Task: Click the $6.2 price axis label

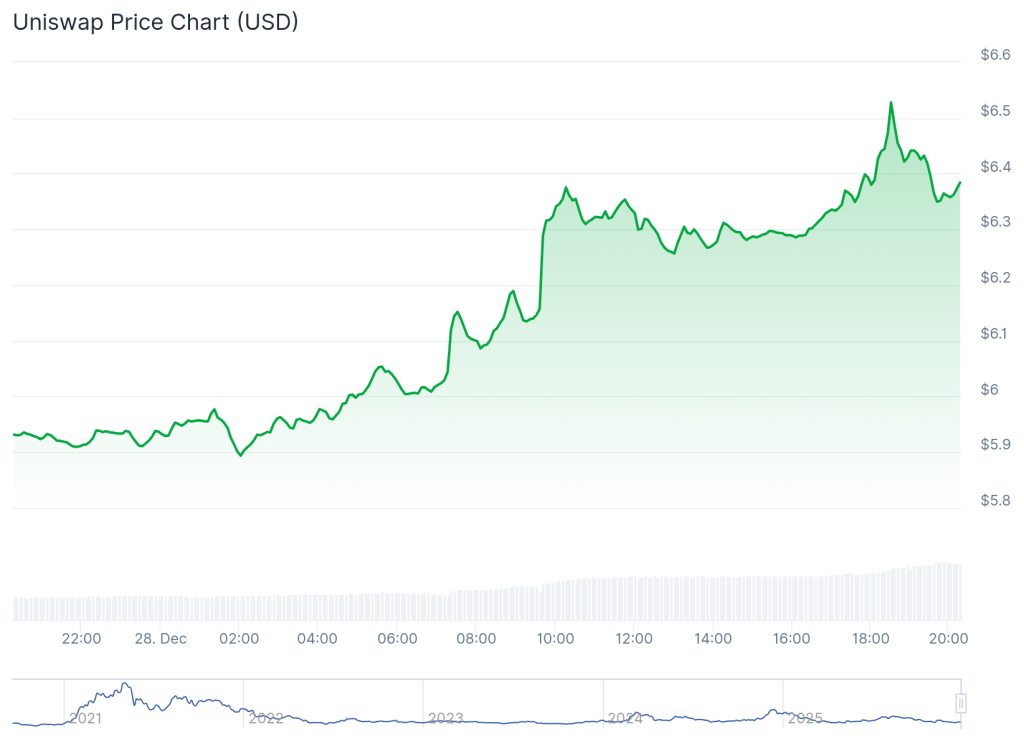Action: 994,278
